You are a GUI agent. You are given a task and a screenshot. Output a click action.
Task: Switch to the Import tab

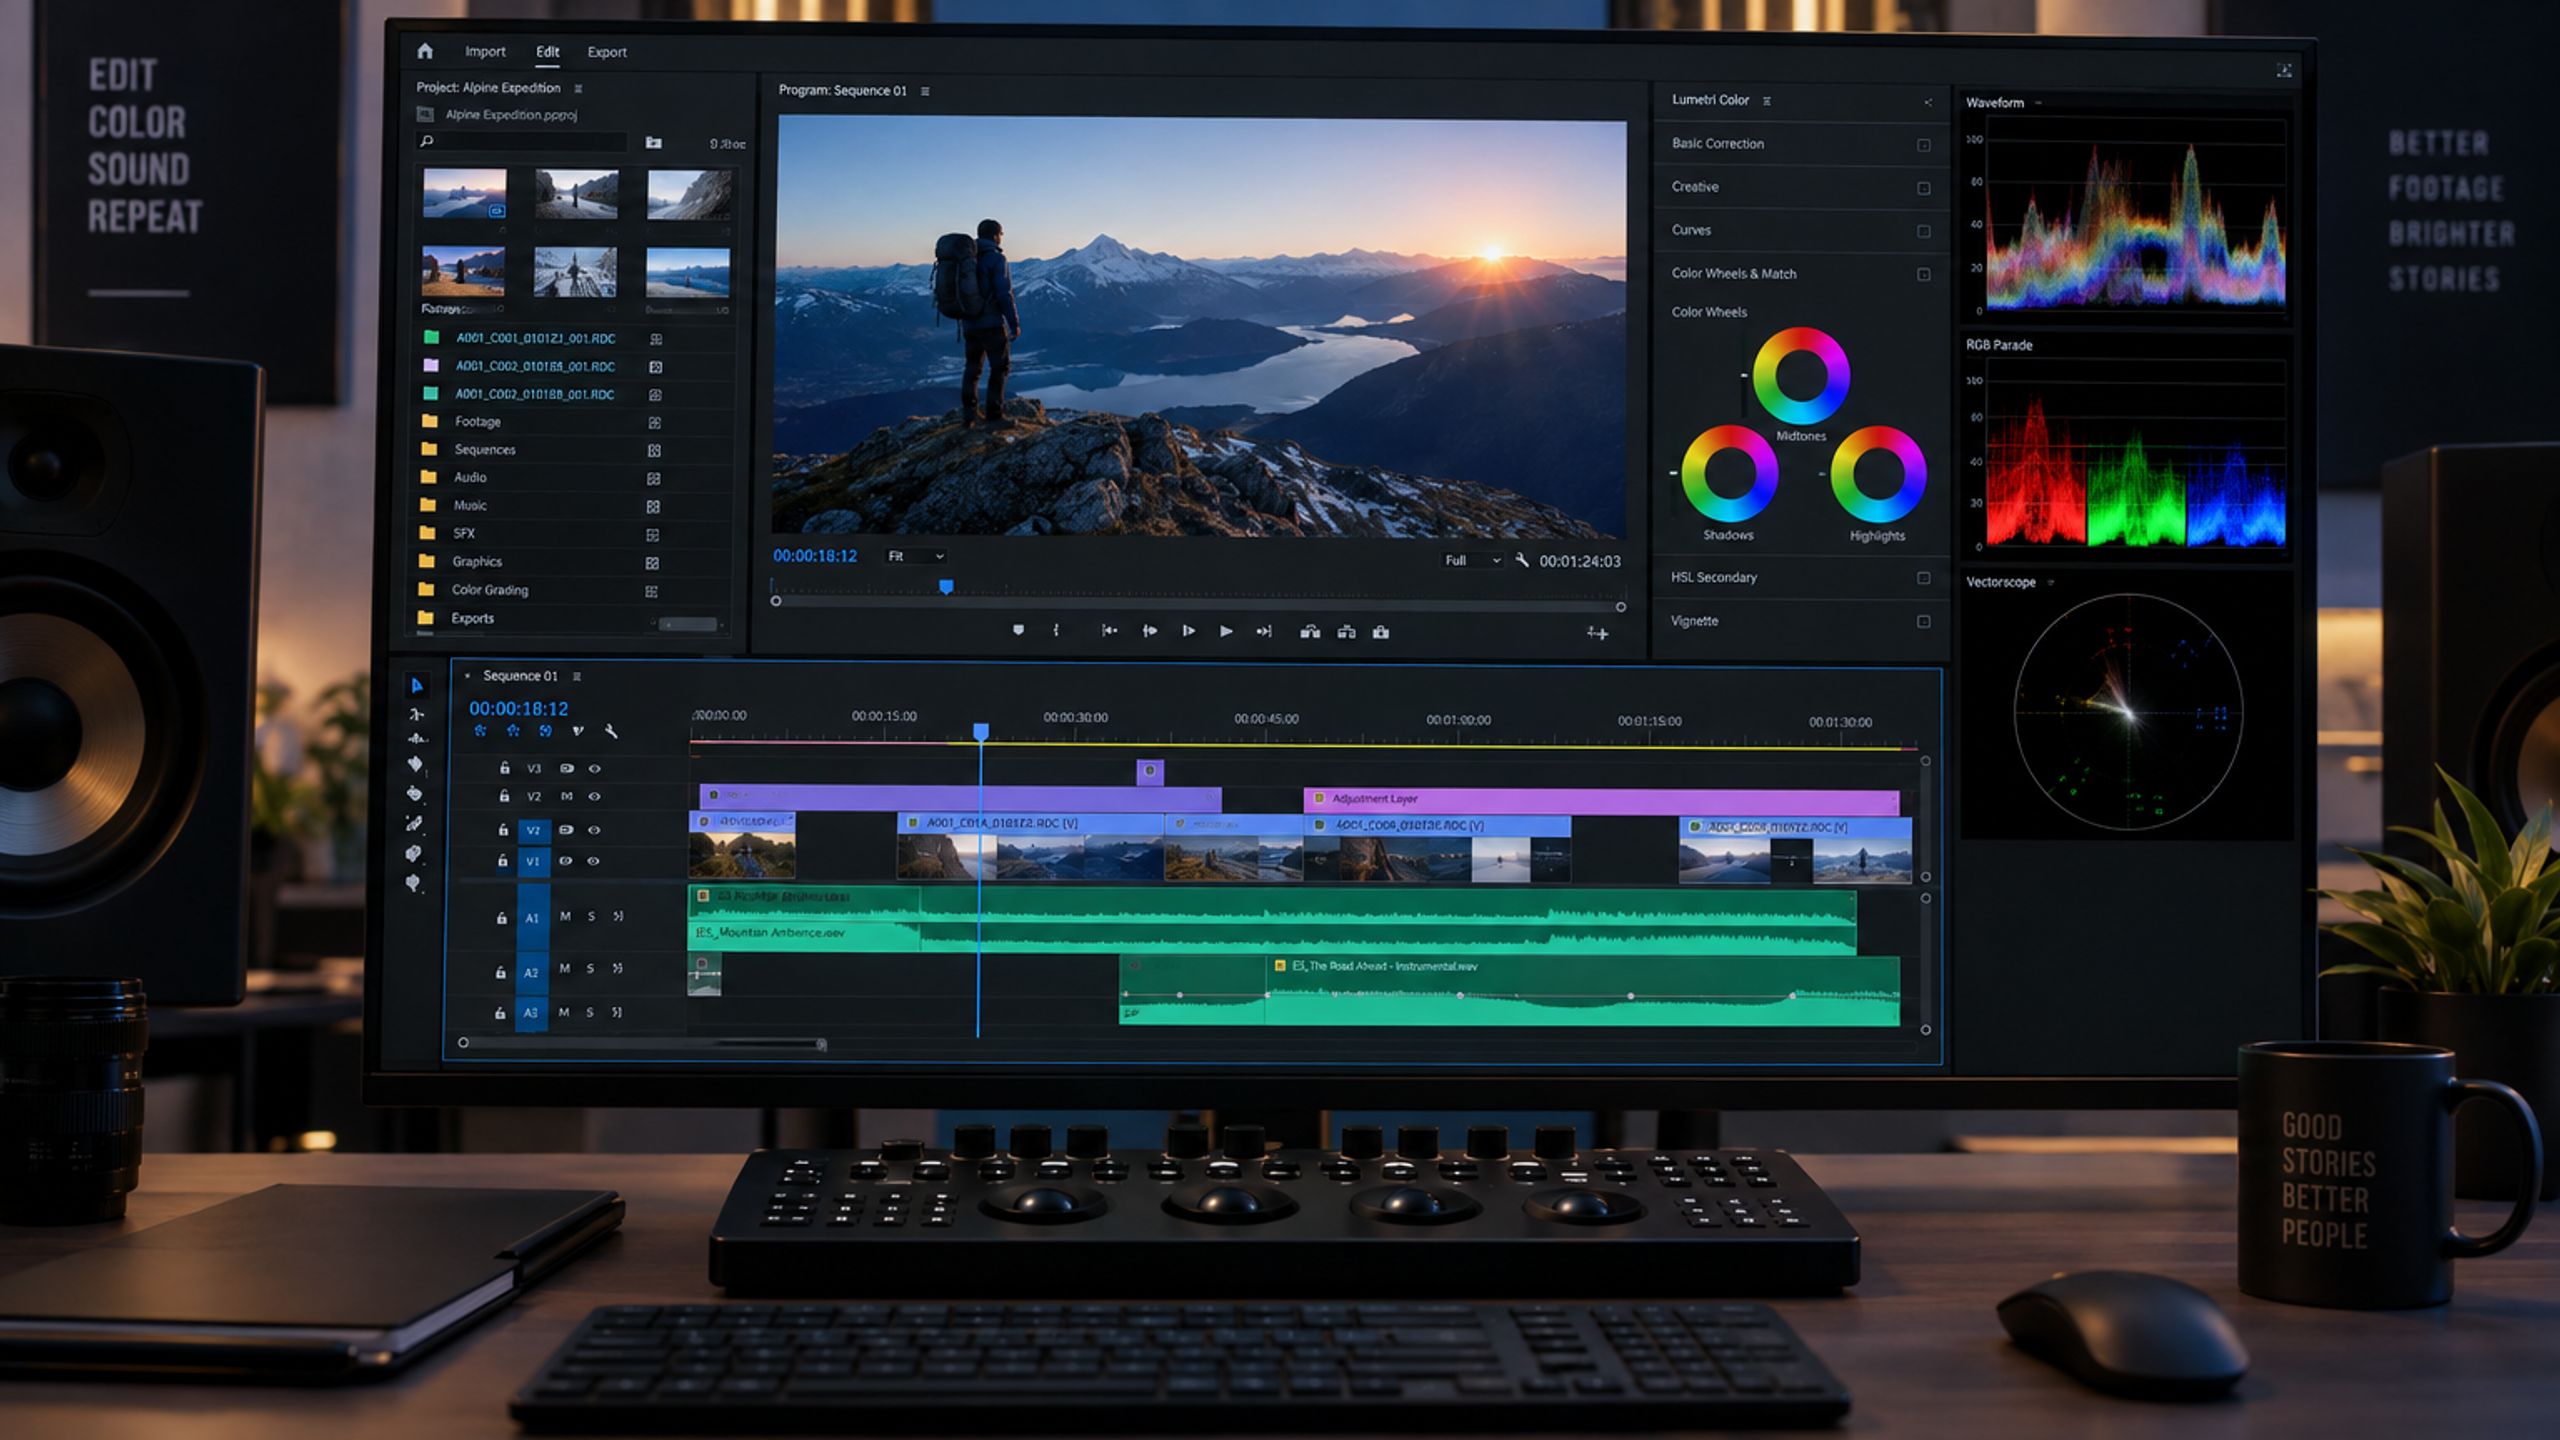485,51
